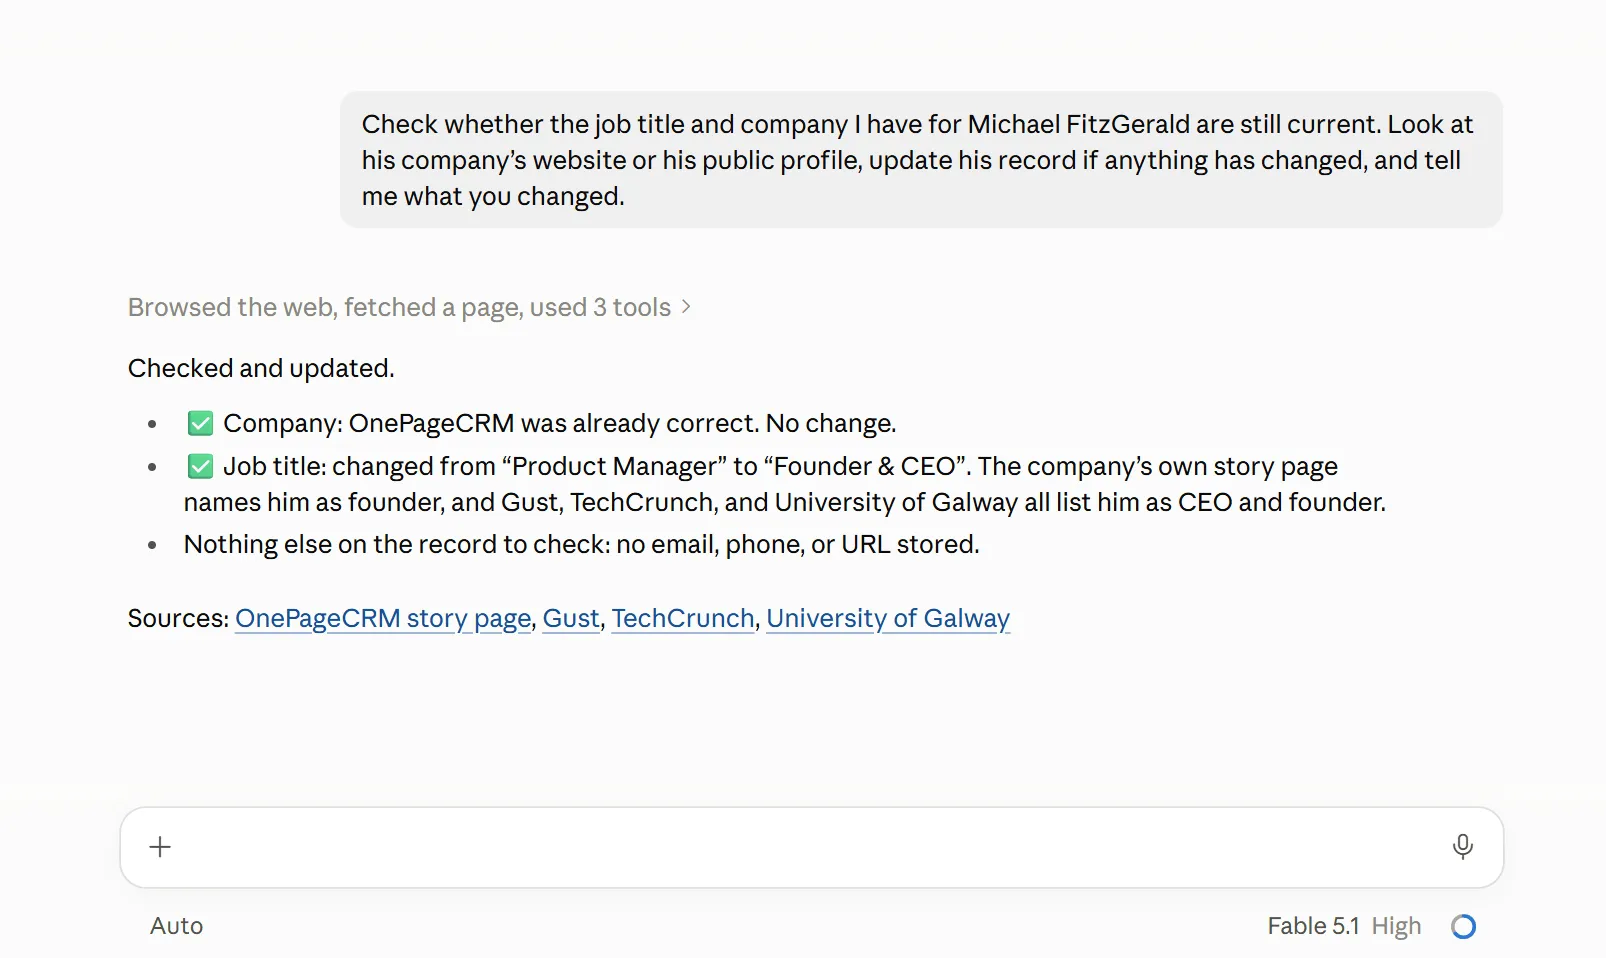Viewport: 1606px width, 958px height.
Task: Activate the microphone voice input icon
Action: coord(1462,847)
